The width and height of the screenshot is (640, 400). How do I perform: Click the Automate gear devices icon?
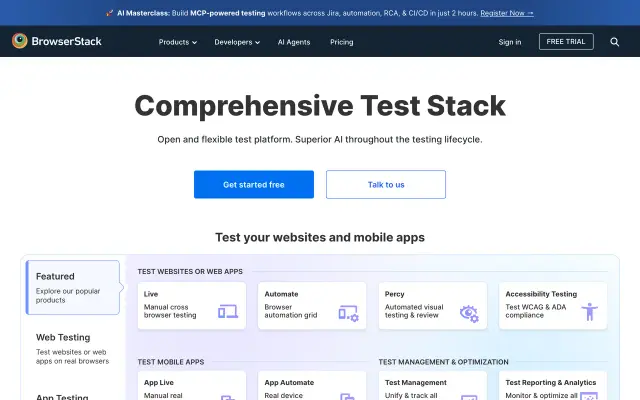[348, 313]
